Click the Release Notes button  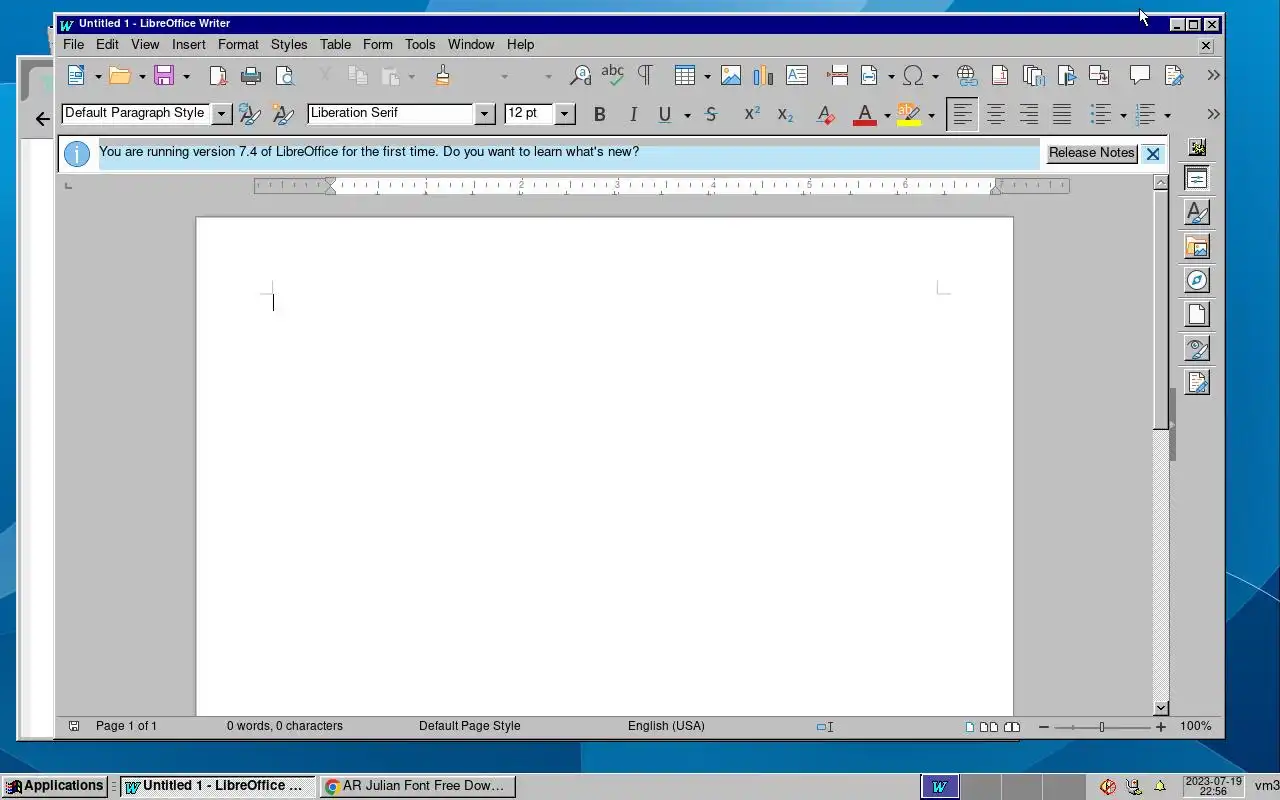(x=1091, y=153)
